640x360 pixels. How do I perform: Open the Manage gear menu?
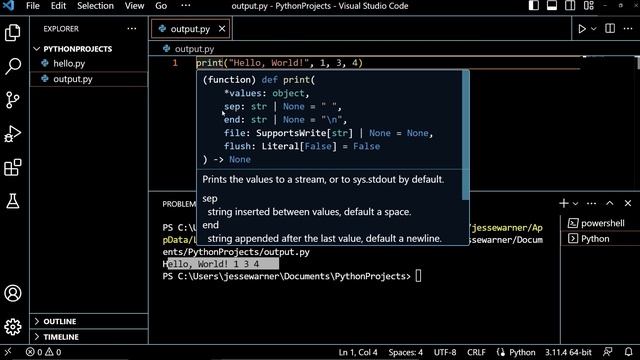tap(13, 327)
